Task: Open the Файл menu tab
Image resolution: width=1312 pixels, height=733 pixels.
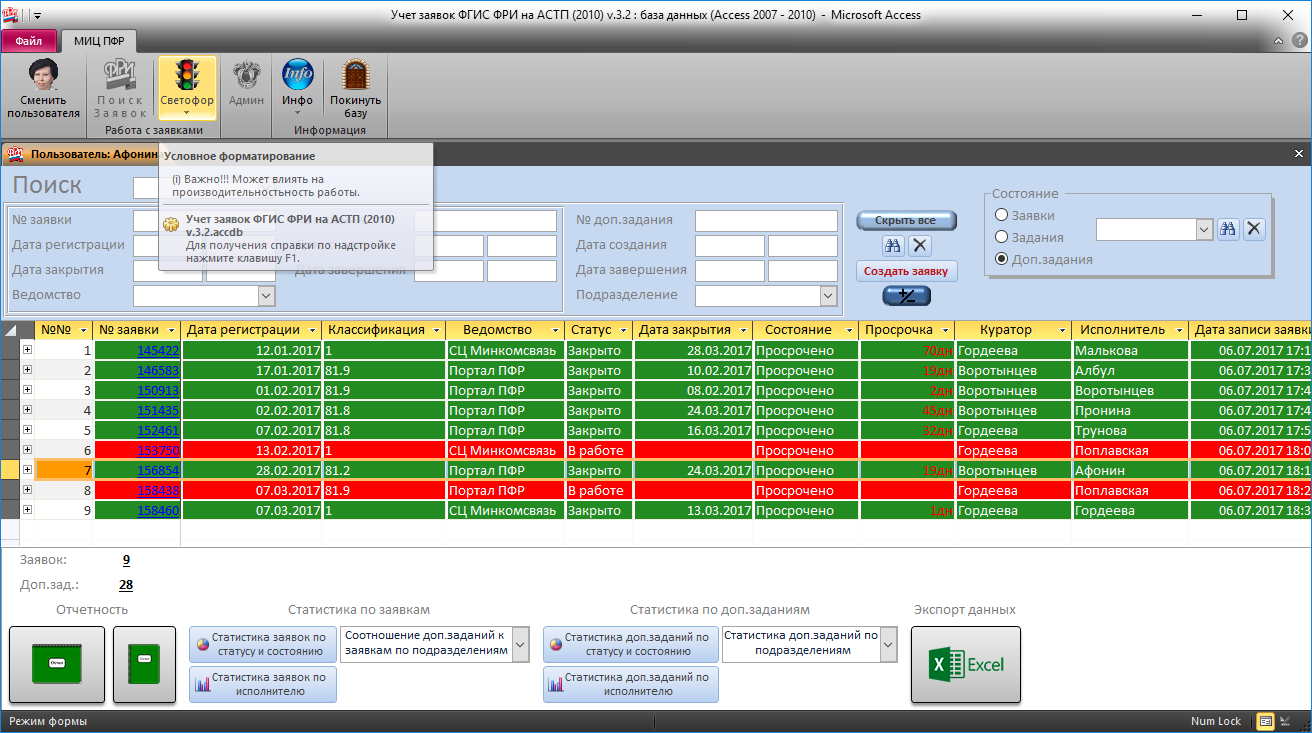Action: [28, 41]
